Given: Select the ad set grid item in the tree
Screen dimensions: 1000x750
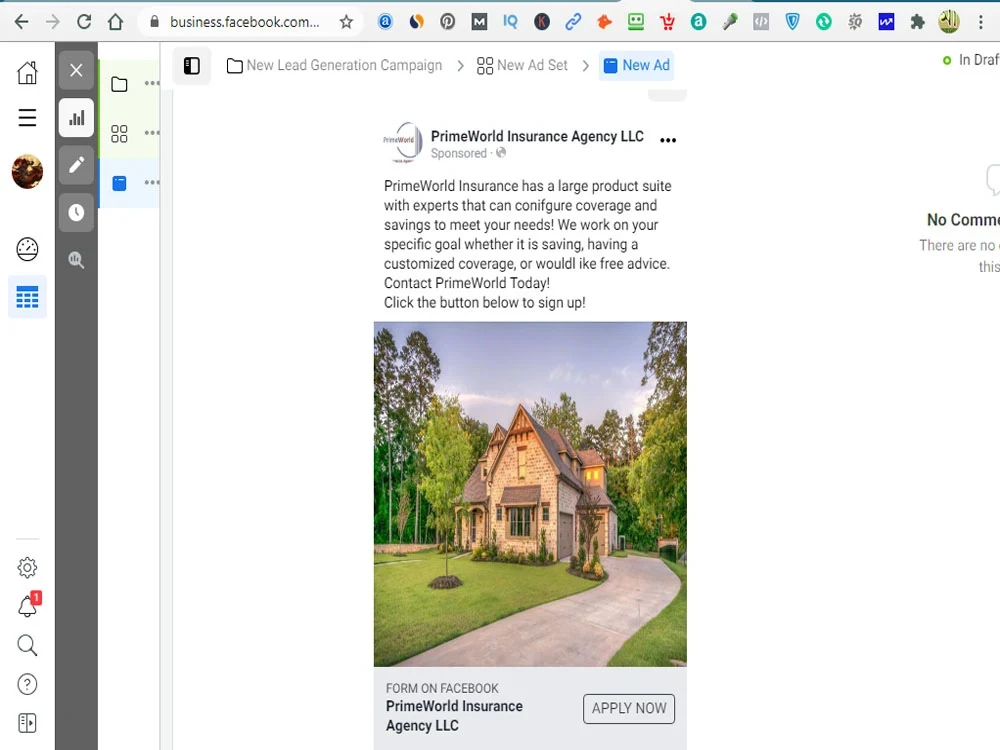Looking at the screenshot, I should [119, 133].
